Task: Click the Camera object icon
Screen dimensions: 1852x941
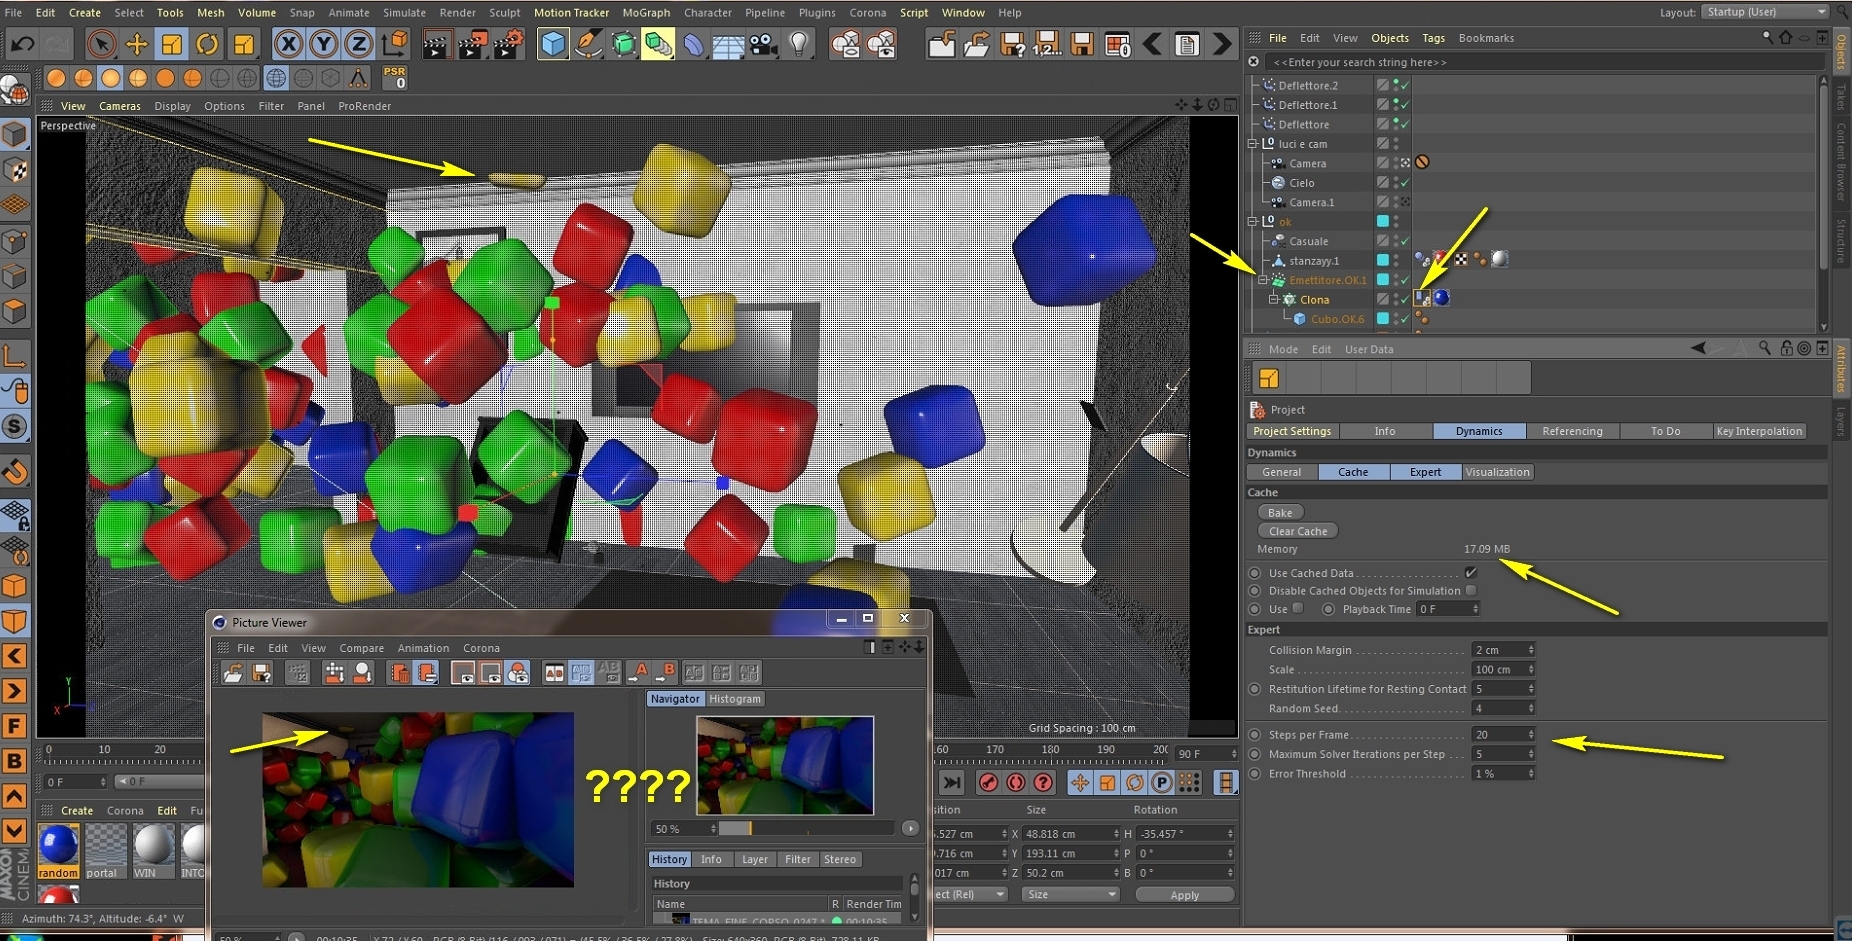Action: coord(764,44)
